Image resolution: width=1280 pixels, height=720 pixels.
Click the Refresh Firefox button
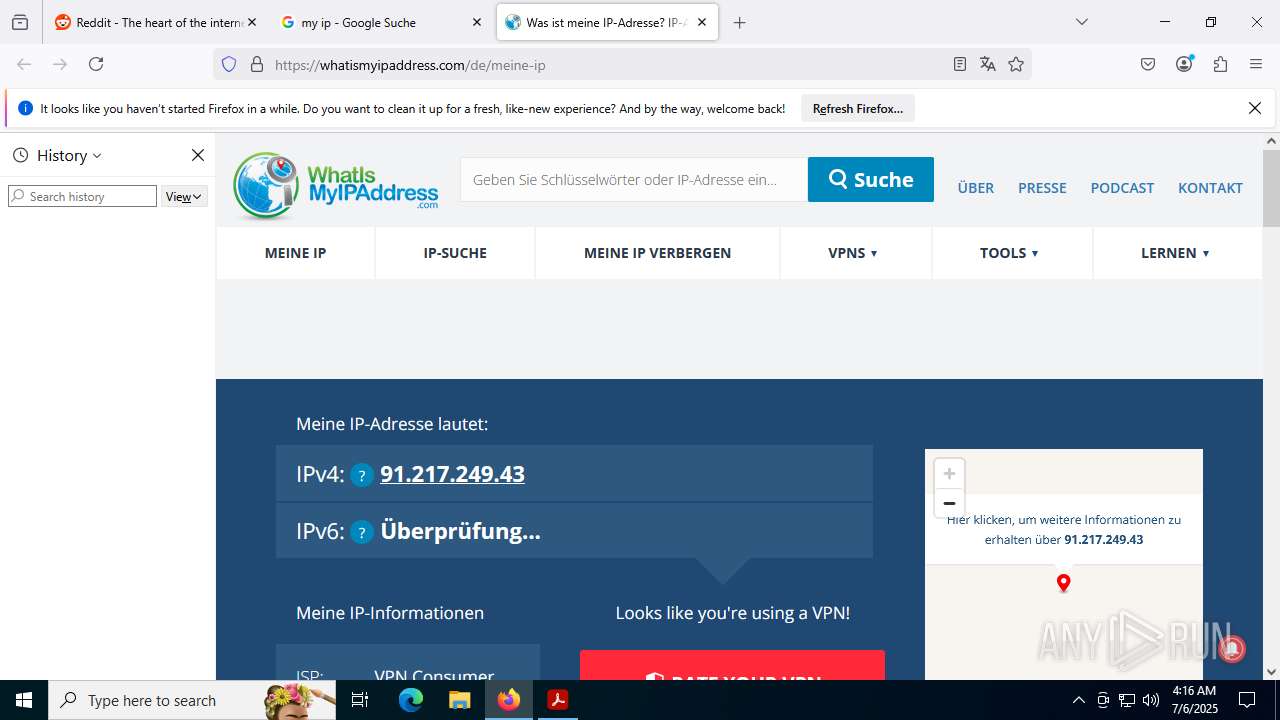(x=858, y=108)
